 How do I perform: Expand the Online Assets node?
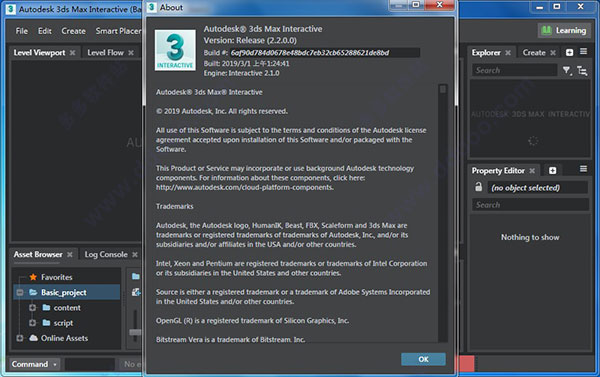20,338
